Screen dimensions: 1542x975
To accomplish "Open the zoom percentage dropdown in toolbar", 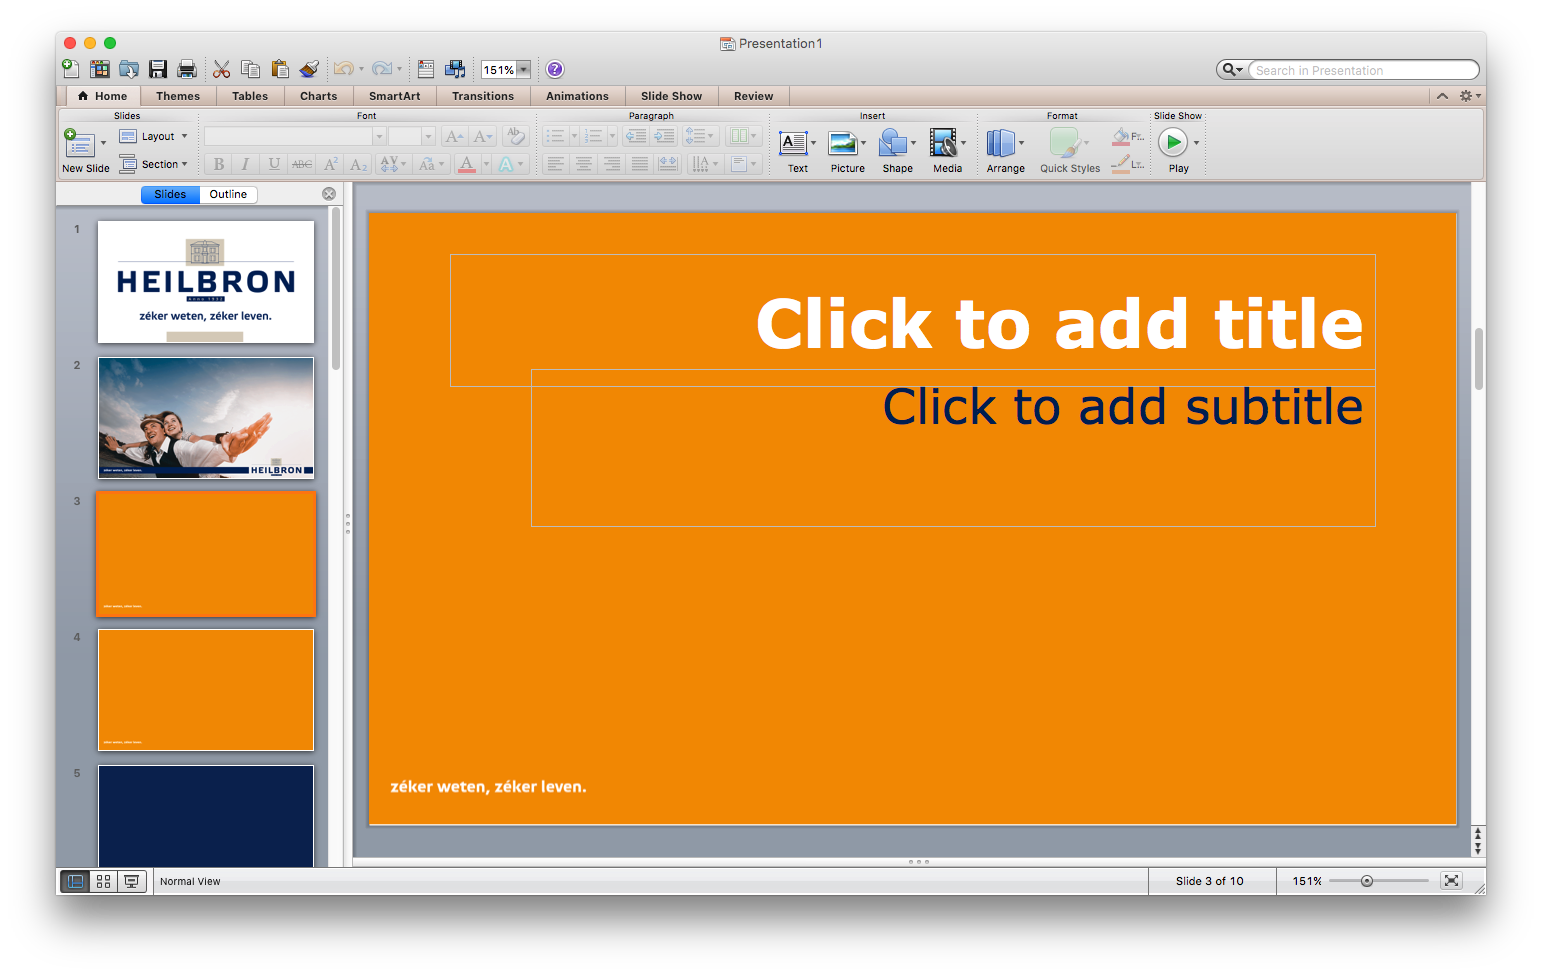I will pos(523,70).
